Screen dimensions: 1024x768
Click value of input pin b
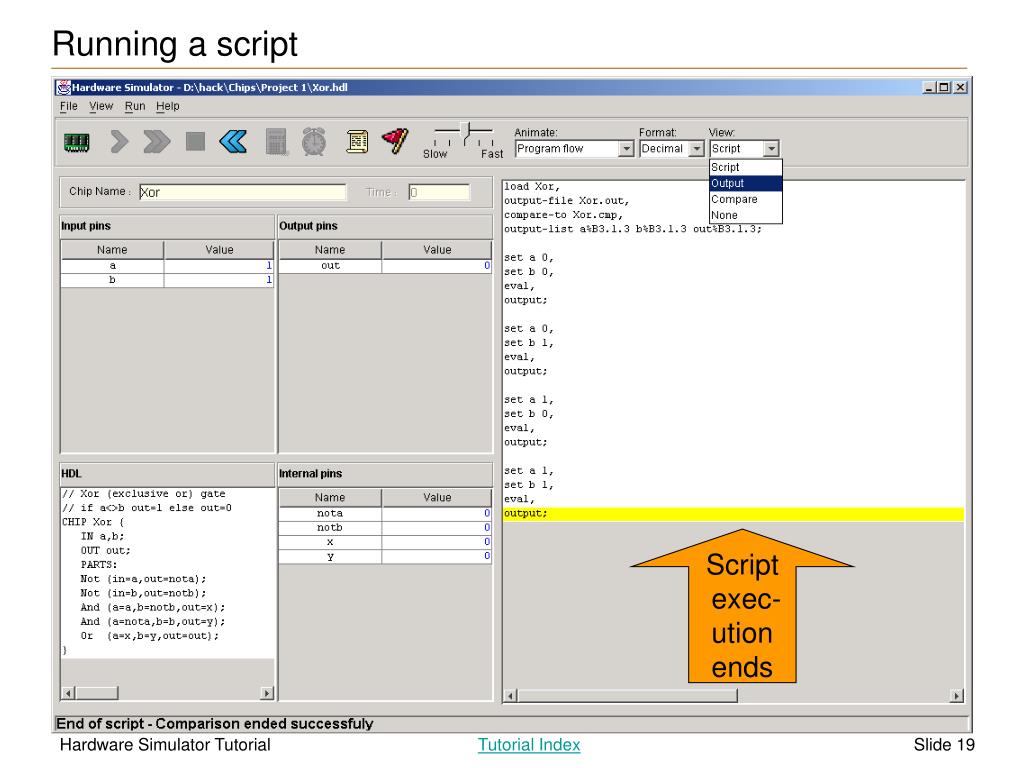219,280
